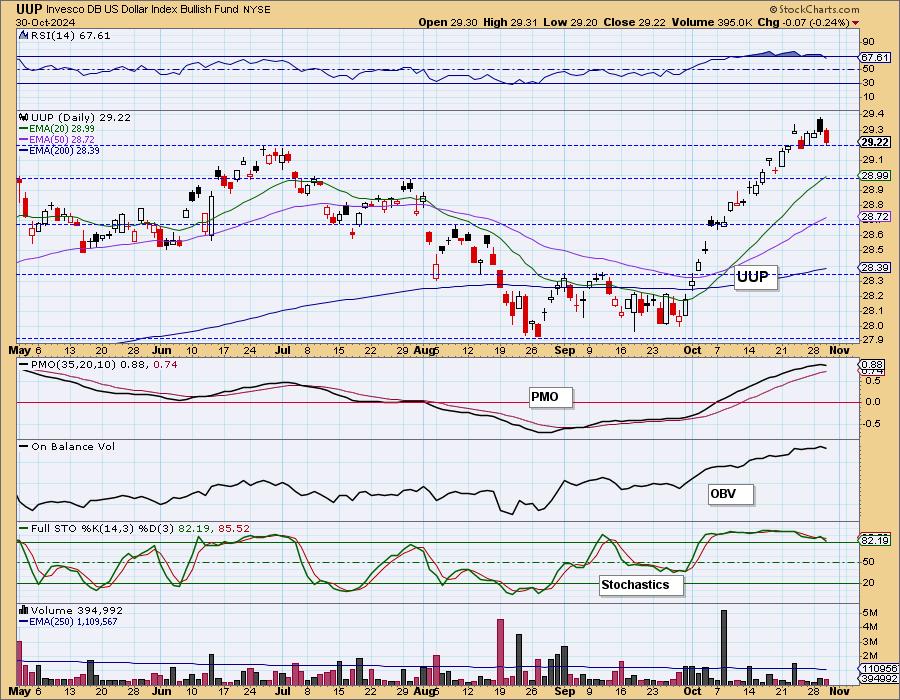
Task: Click the red down arrow beside Chg
Action: pos(856,23)
